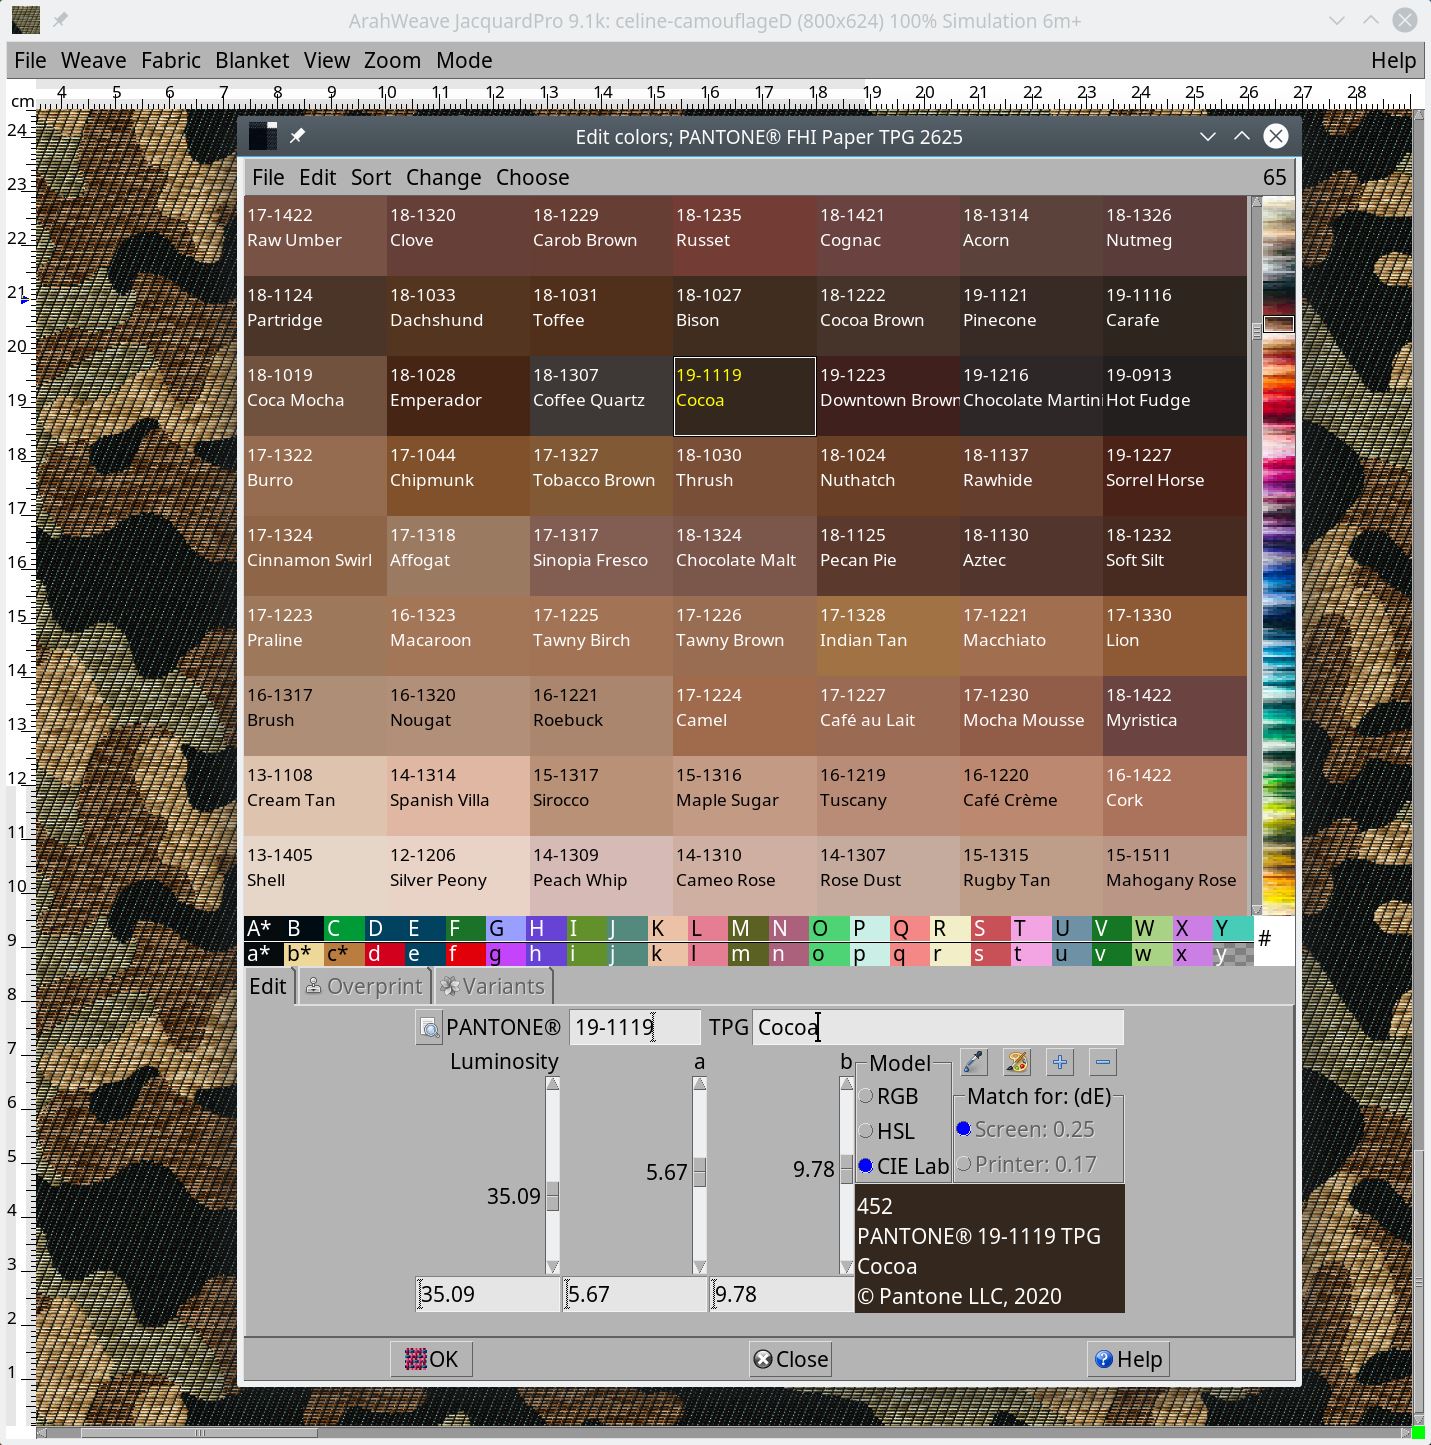This screenshot has width=1431, height=1445.
Task: Click the Luminosity value input field
Action: 489,1294
